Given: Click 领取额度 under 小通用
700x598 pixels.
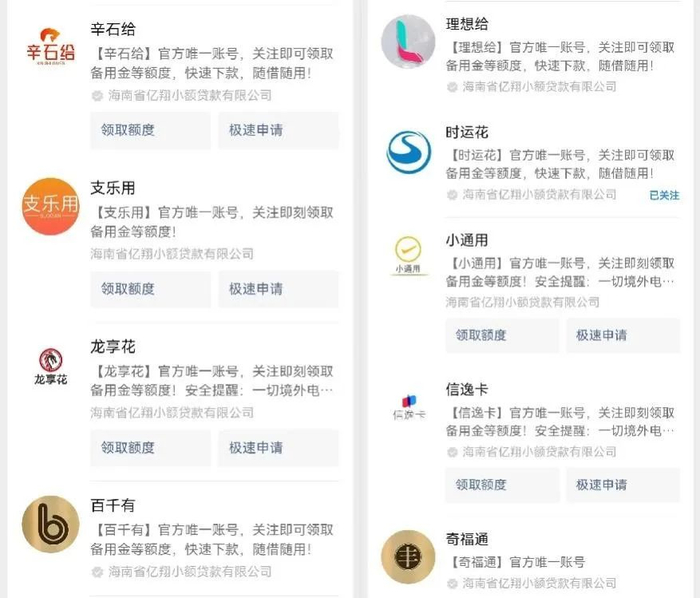Looking at the screenshot, I should pos(502,335).
